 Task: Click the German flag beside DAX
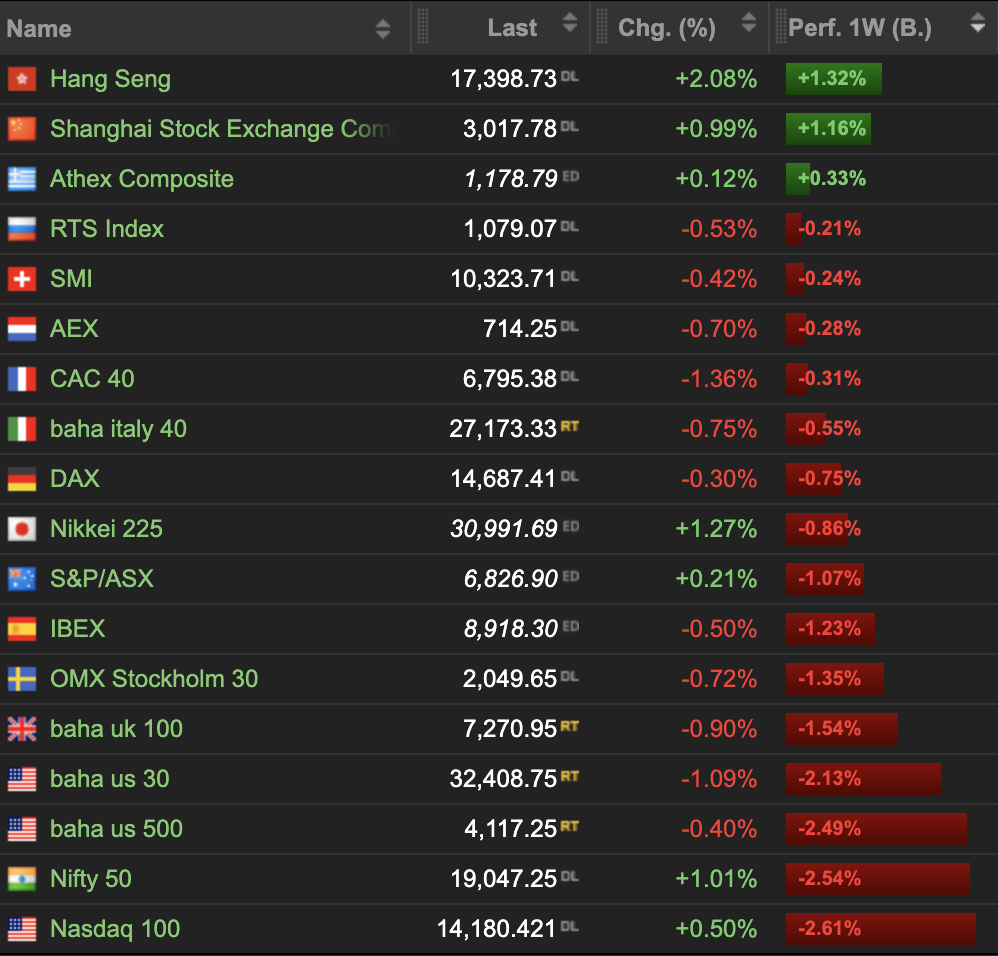[x=22, y=479]
